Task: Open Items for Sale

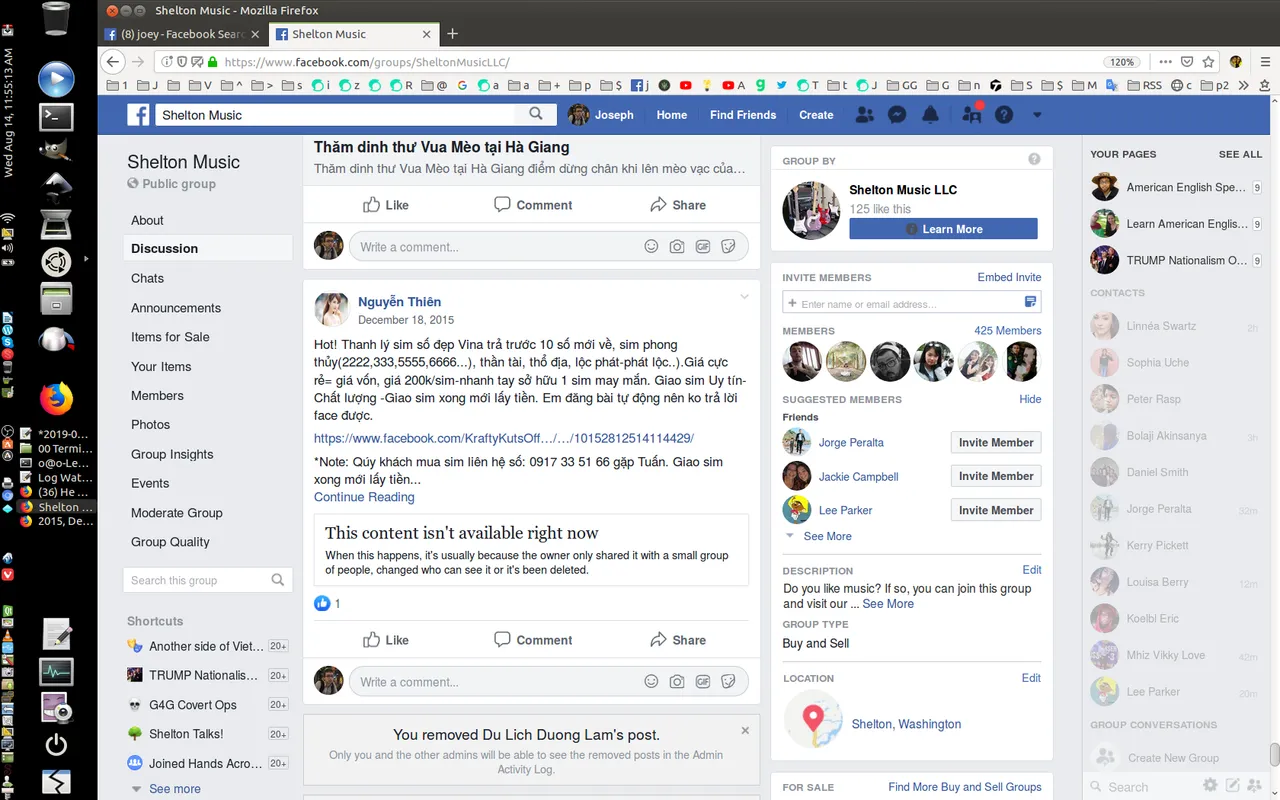Action: pyautogui.click(x=170, y=337)
